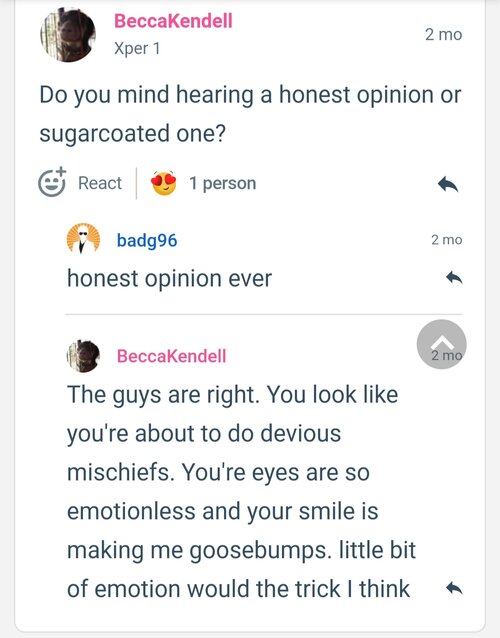
Task: Click 'The guys are right' reply text
Action: pyautogui.click(x=241, y=492)
